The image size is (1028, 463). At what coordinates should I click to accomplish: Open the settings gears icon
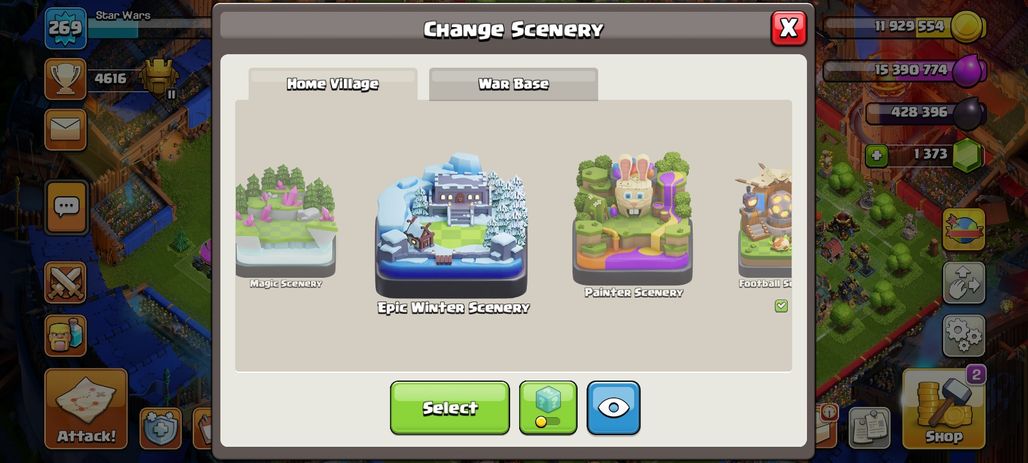pyautogui.click(x=964, y=336)
